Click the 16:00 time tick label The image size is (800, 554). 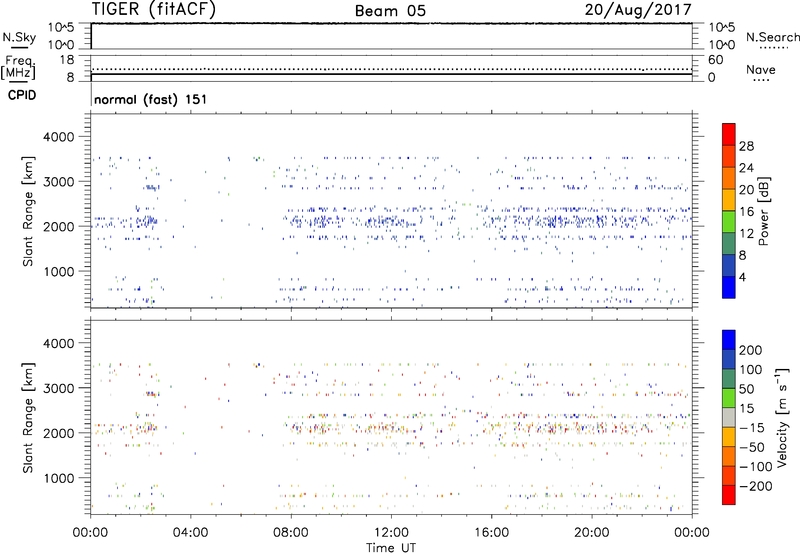tap(492, 533)
